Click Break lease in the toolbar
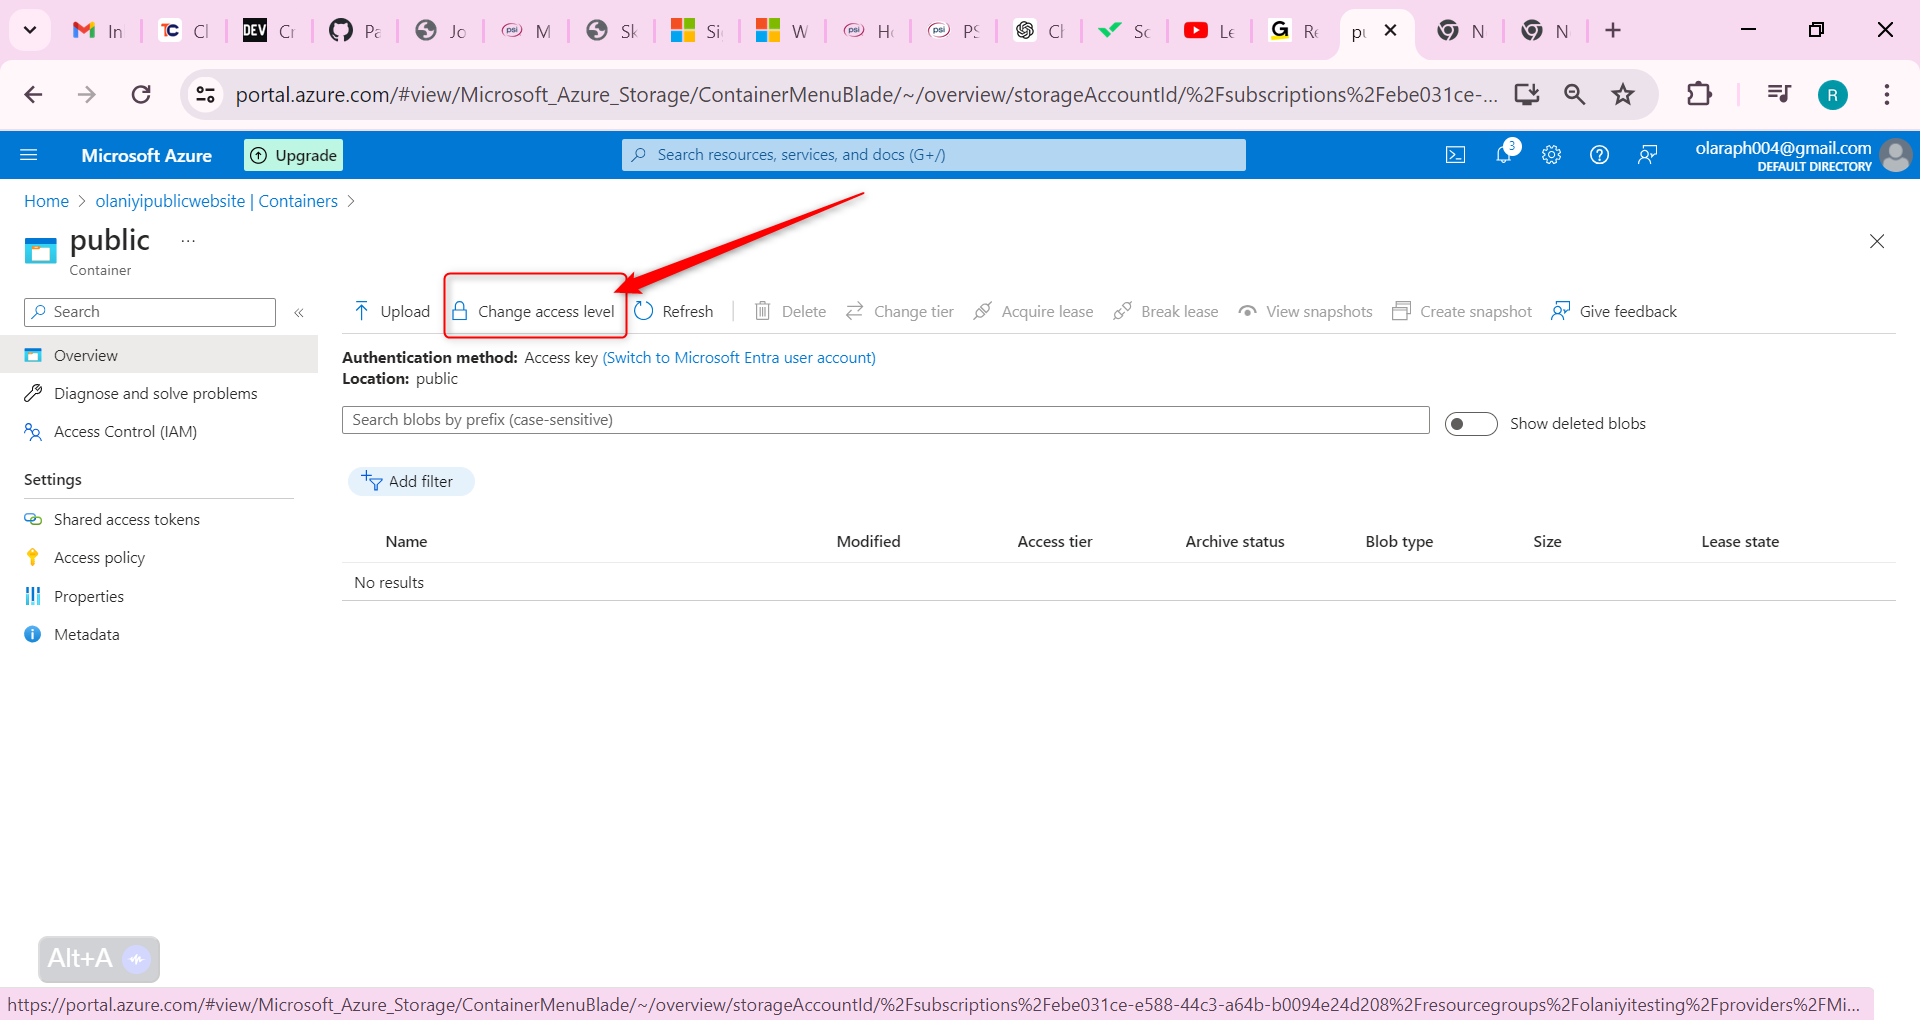This screenshot has height=1020, width=1920. tap(1166, 311)
